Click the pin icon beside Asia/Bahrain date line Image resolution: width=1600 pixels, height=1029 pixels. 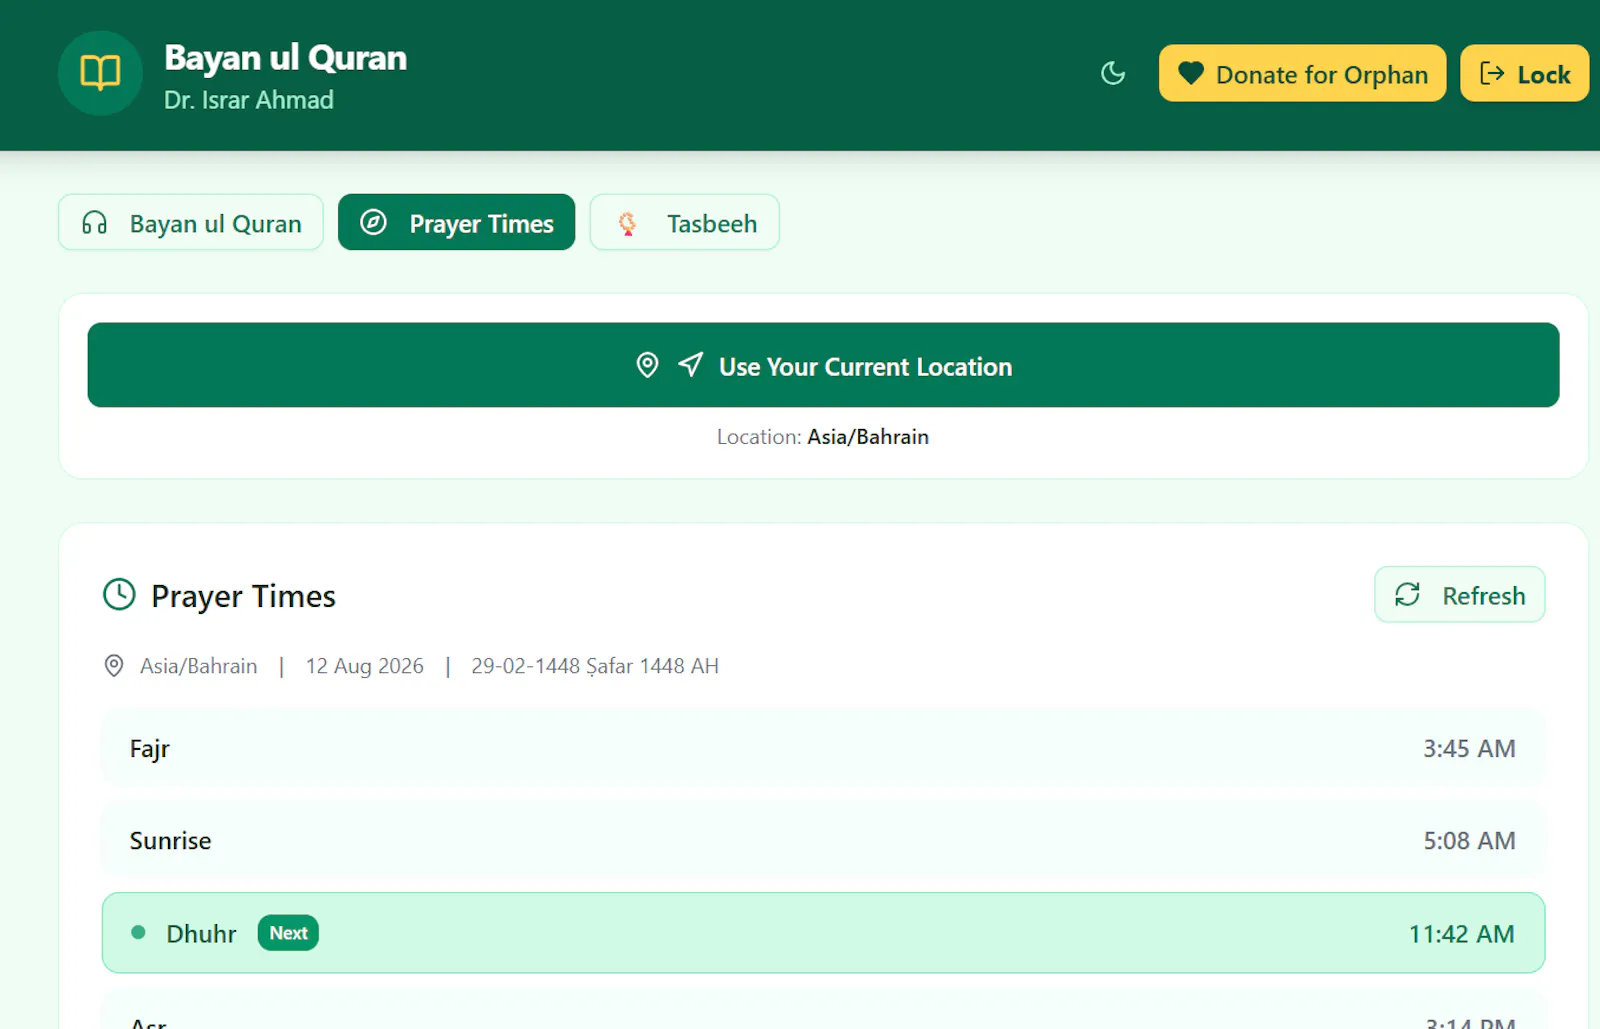(x=114, y=666)
